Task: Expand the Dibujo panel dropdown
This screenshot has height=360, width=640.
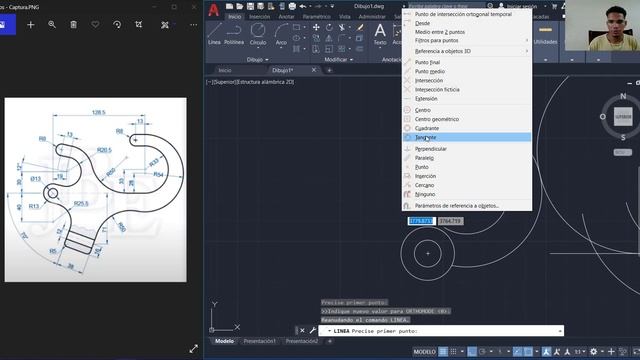Action: tap(258, 60)
